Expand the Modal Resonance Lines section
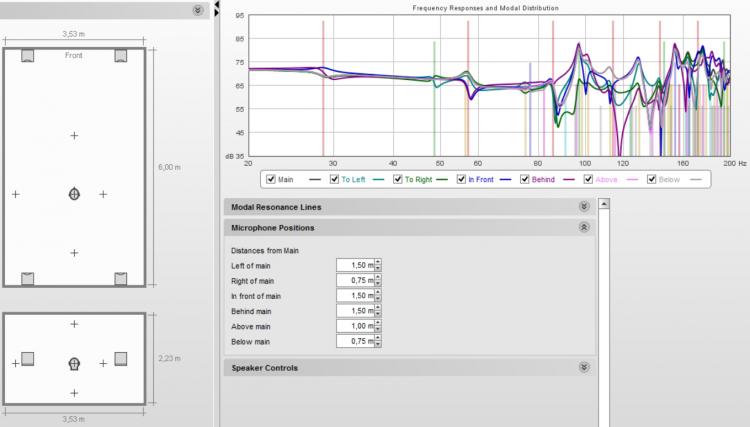750x427 pixels. pos(584,207)
